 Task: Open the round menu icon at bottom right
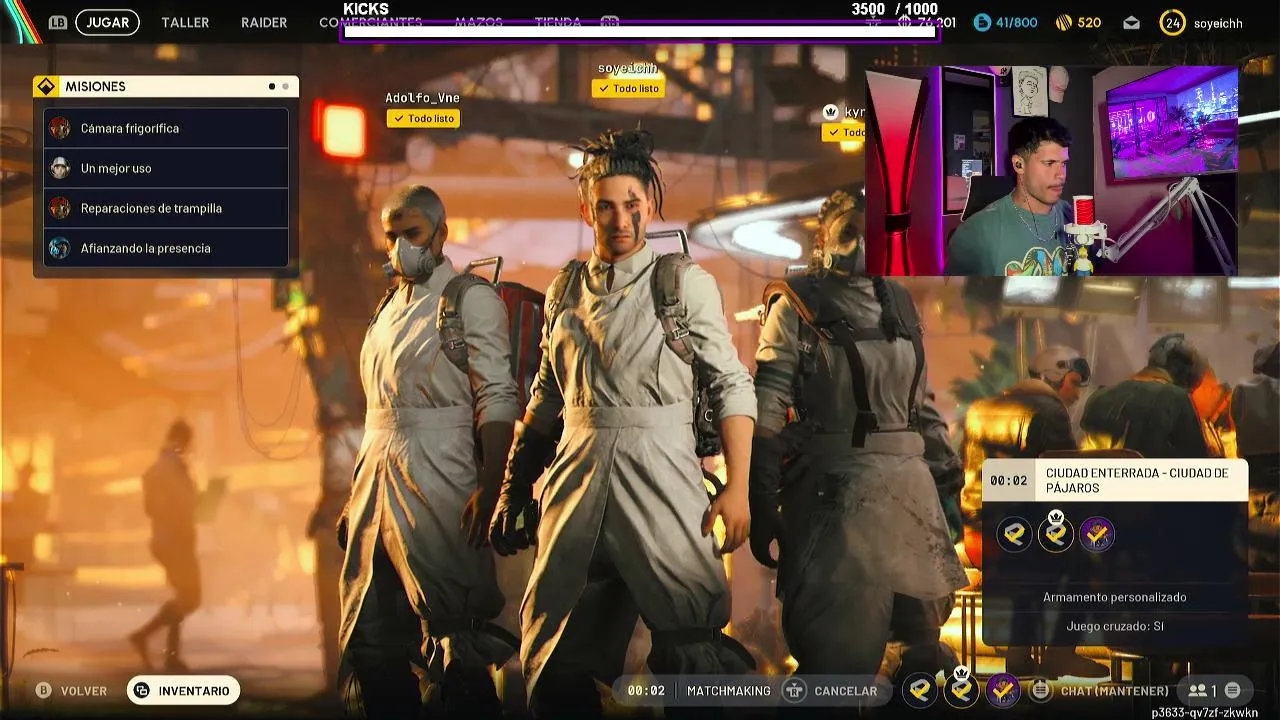tap(1232, 690)
